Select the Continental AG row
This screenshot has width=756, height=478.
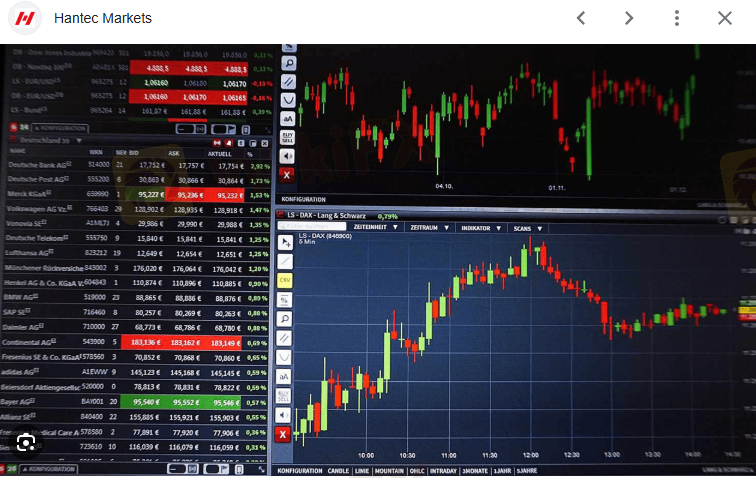point(135,342)
